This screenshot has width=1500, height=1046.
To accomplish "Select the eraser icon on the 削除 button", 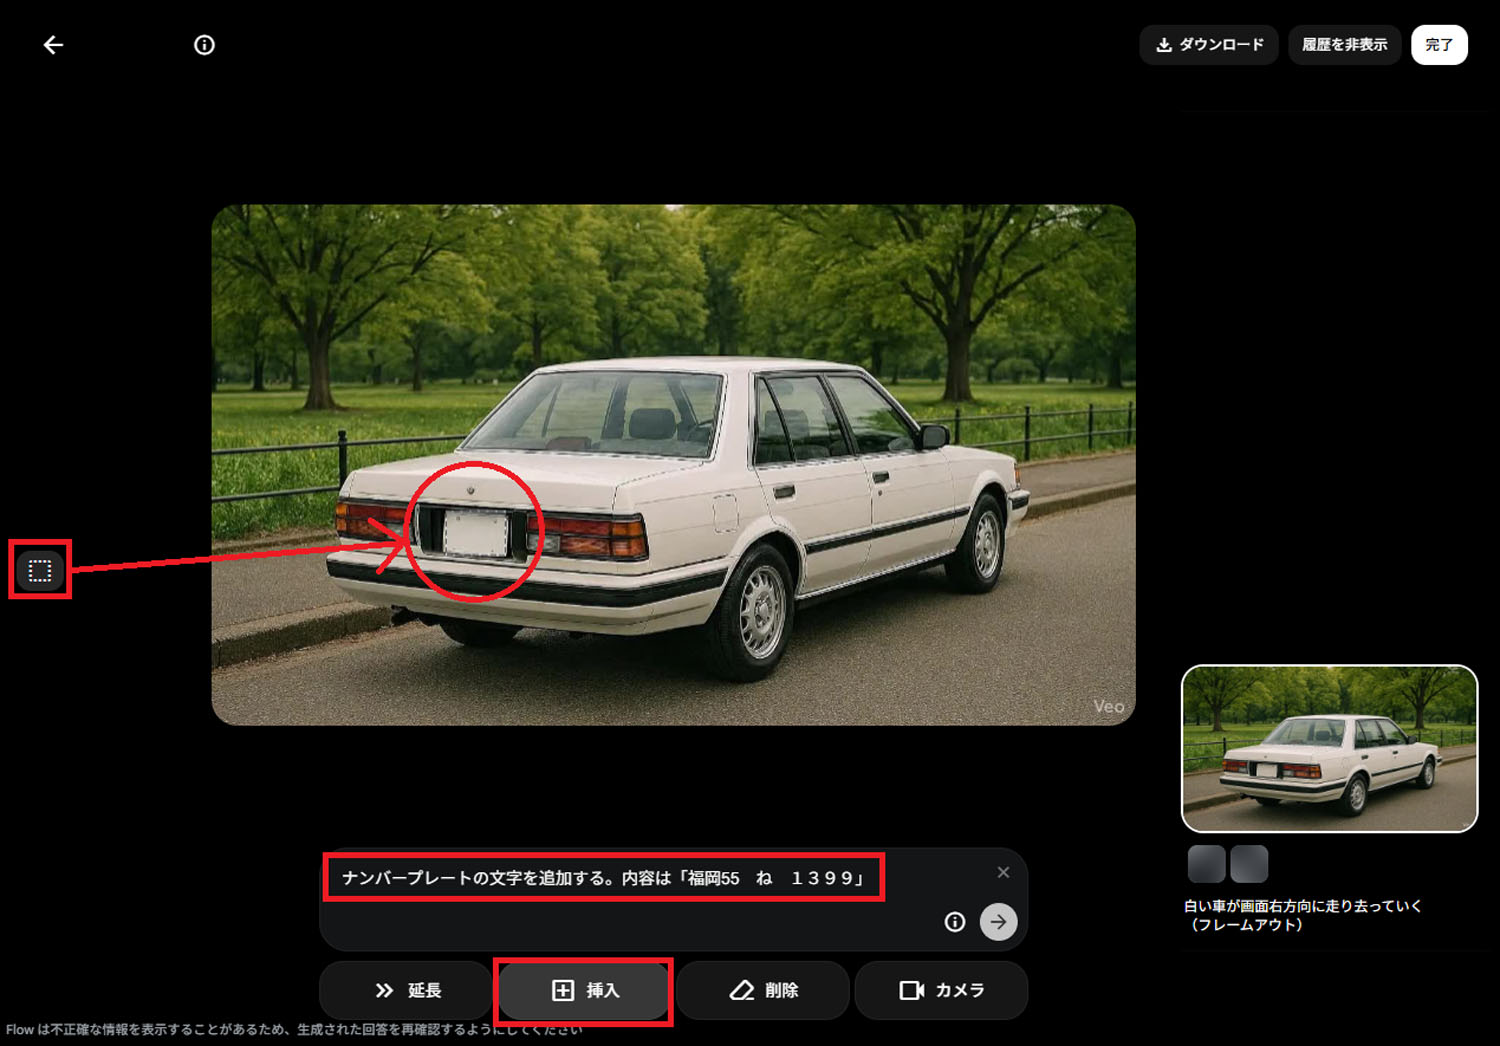I will (739, 990).
